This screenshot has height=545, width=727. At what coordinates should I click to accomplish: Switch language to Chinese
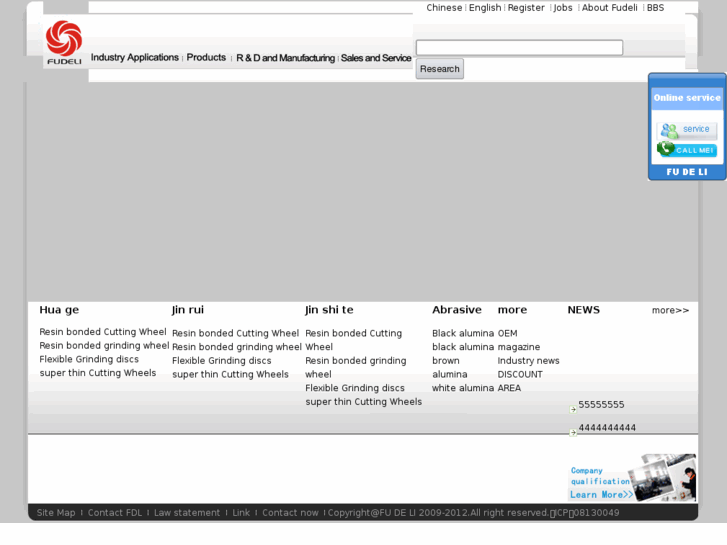(444, 8)
